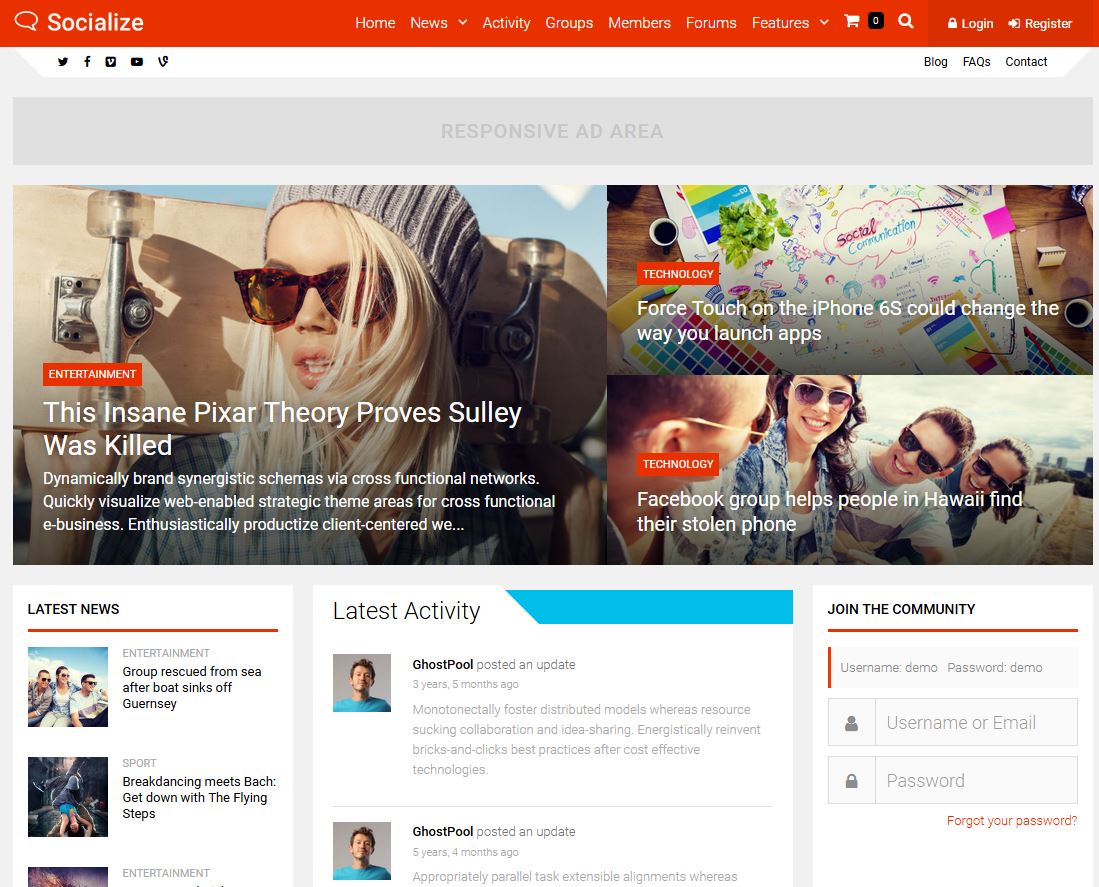Expand the Features menu dropdown arrow
1099x887 pixels.
point(824,22)
